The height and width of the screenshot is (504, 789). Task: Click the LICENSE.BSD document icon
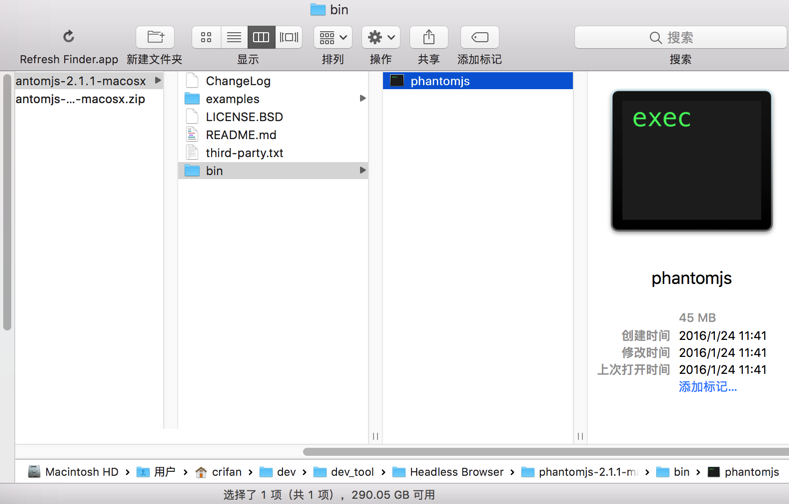pyautogui.click(x=192, y=117)
